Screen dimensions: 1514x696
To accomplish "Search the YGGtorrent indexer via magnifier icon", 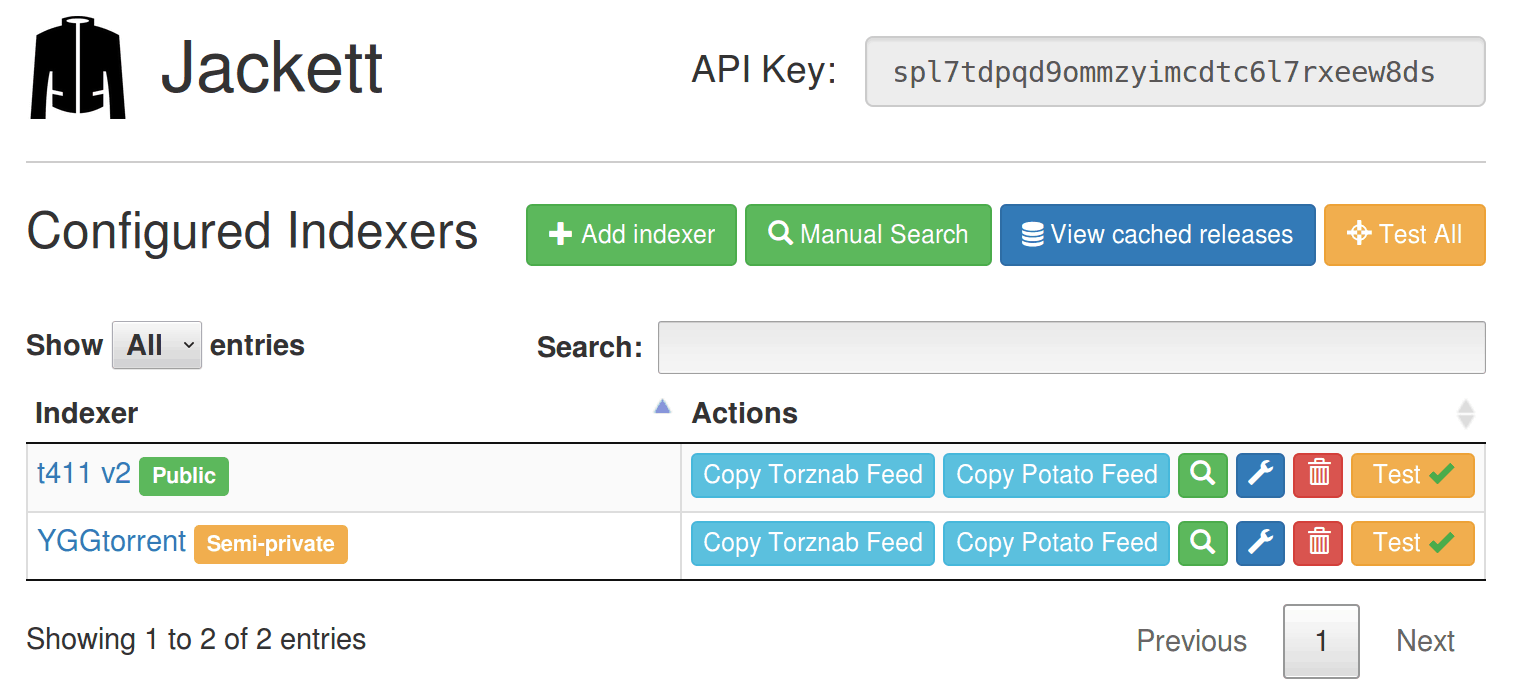I will pyautogui.click(x=1203, y=543).
